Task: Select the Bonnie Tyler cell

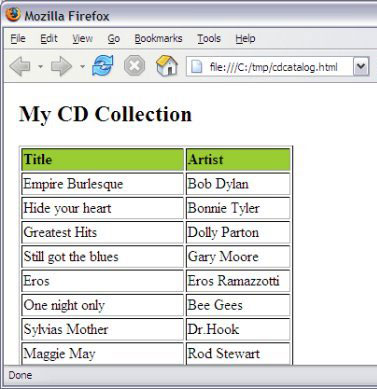Action: pos(238,208)
